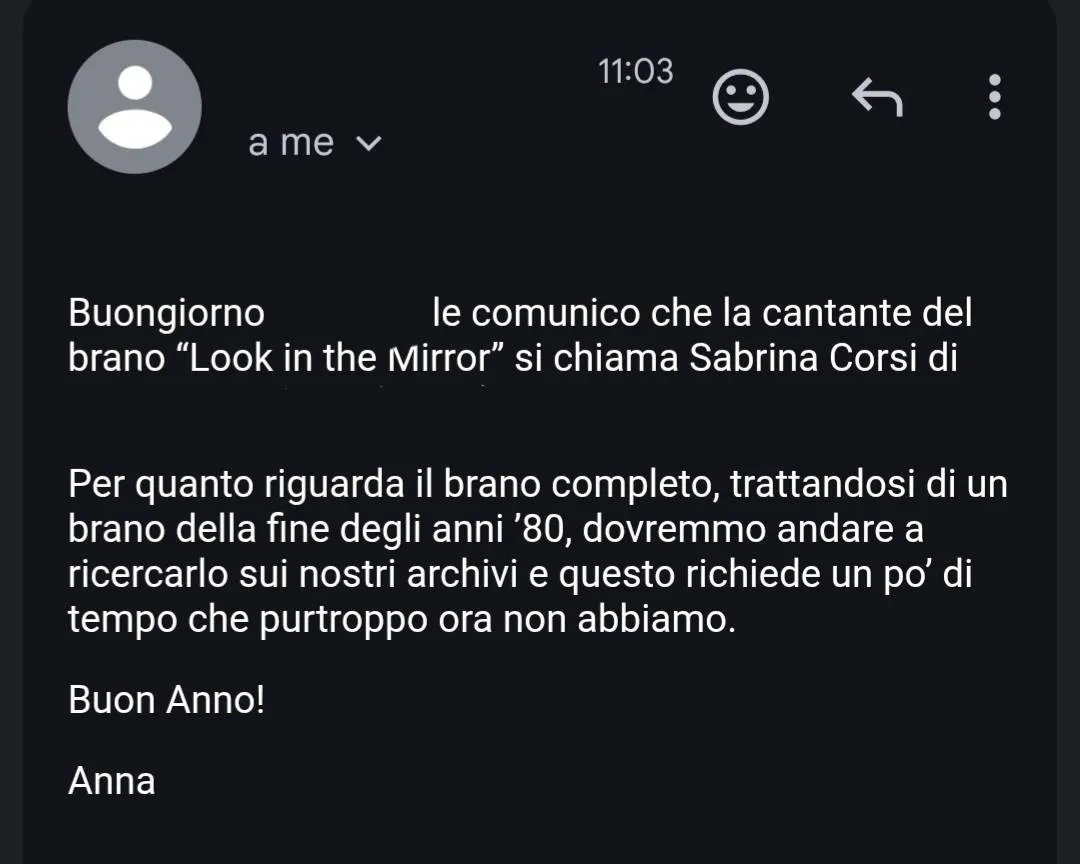Tap the blank redacted area after "Buongiorno"
This screenshot has width=1080, height=864.
coord(349,313)
